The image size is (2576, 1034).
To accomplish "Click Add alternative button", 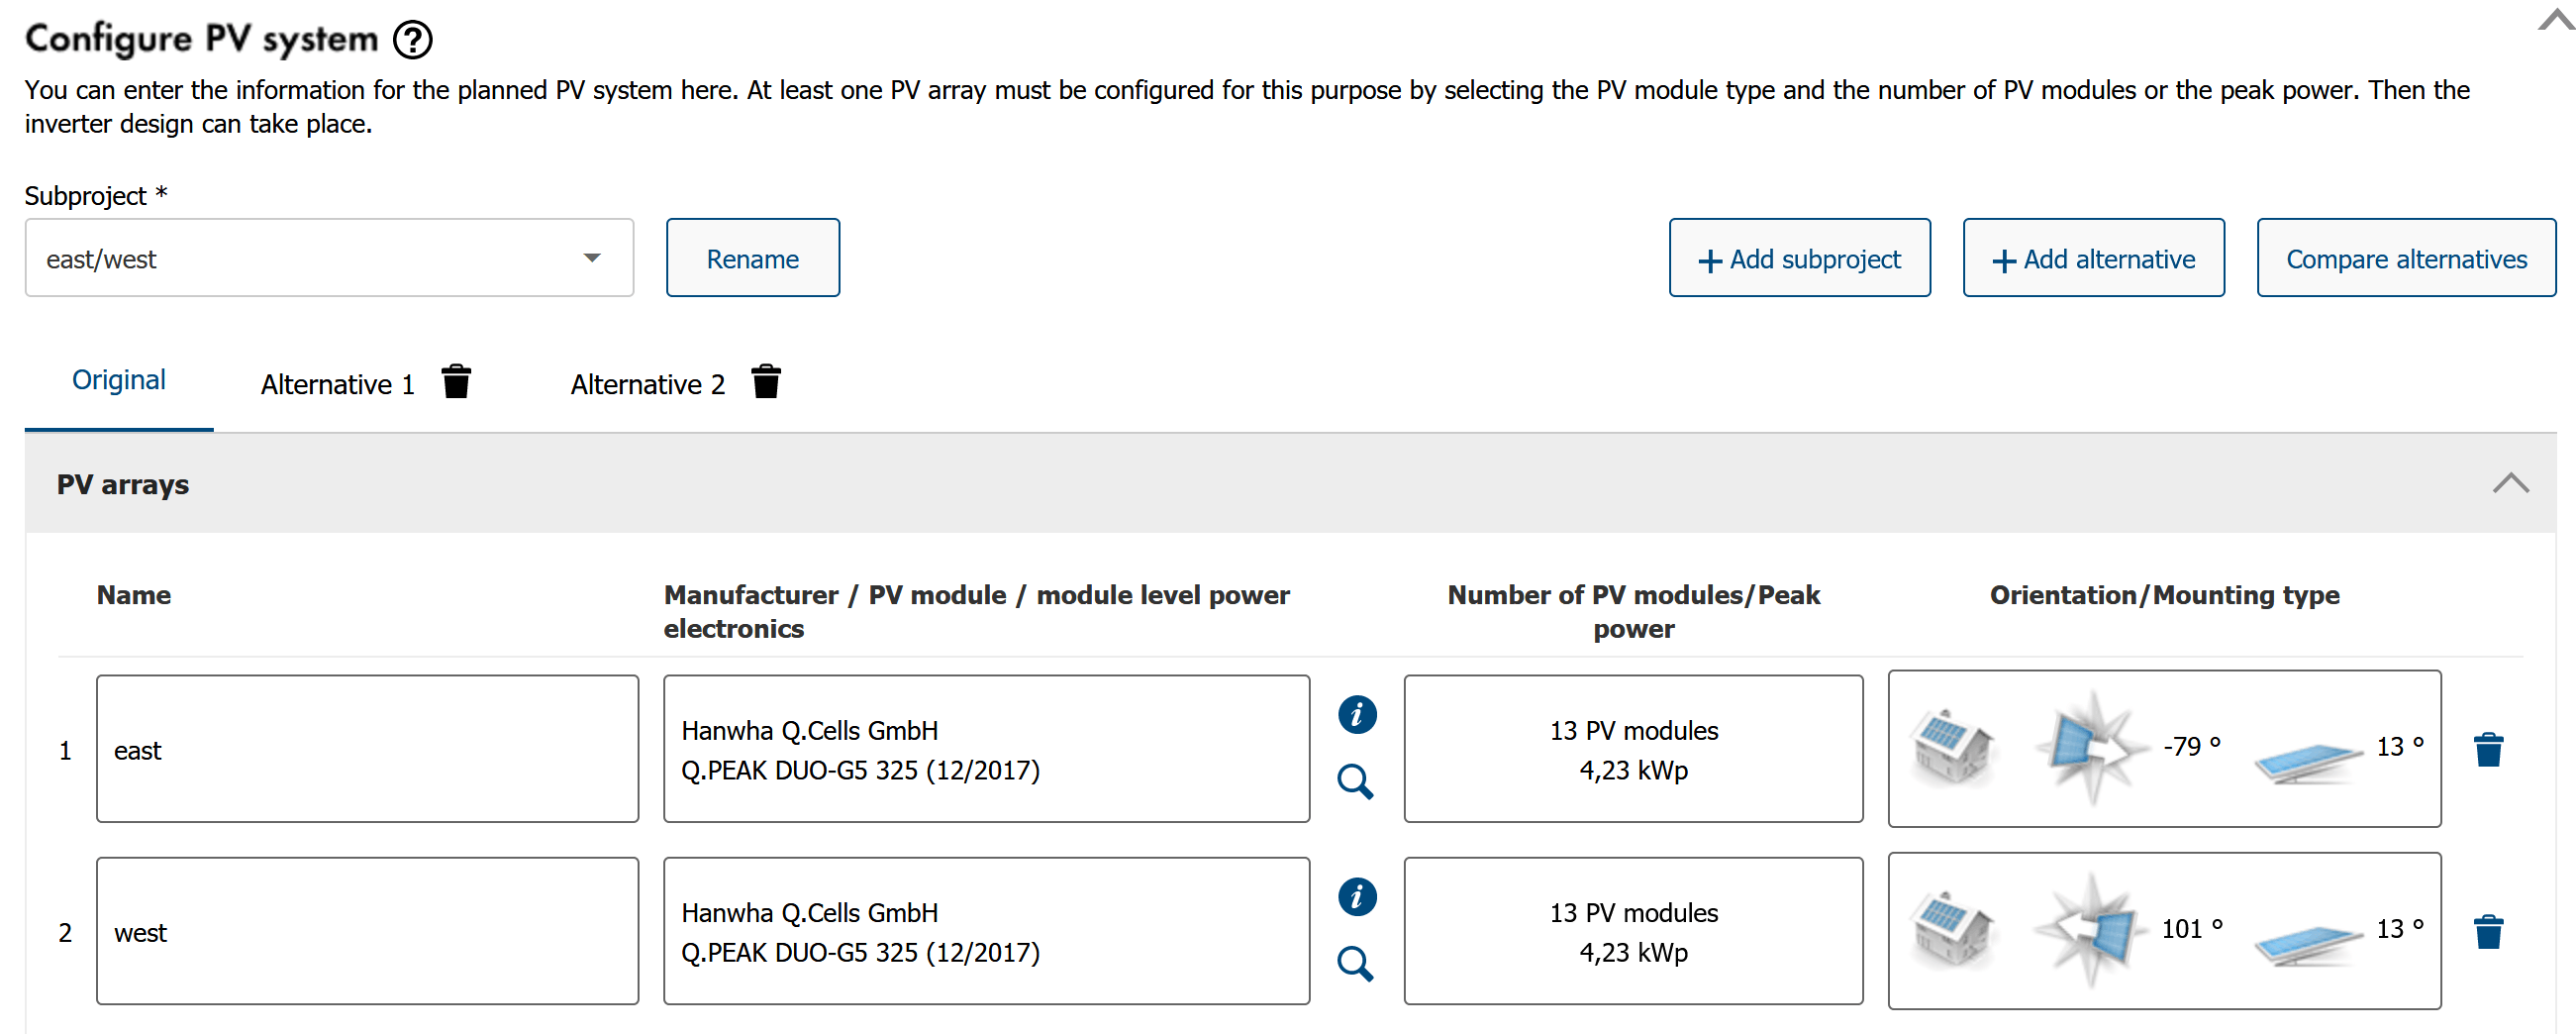I will point(2093,258).
